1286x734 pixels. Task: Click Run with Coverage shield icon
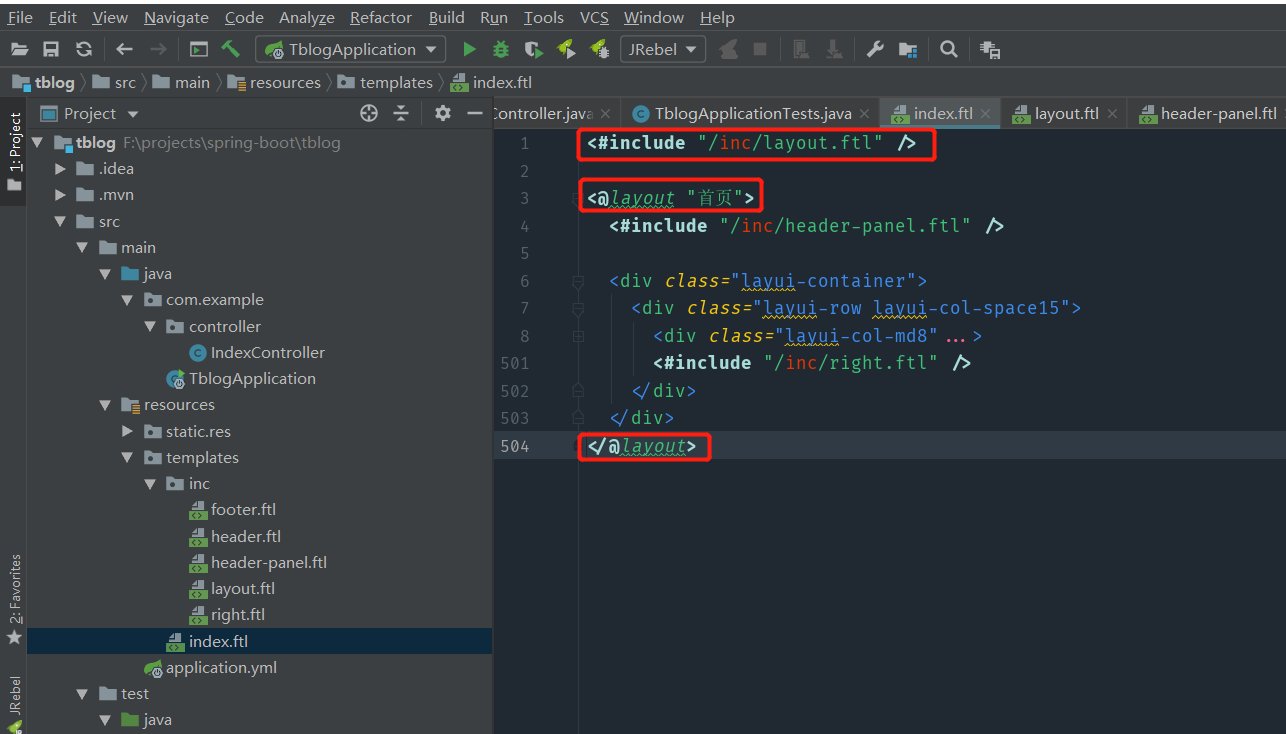pyautogui.click(x=534, y=49)
